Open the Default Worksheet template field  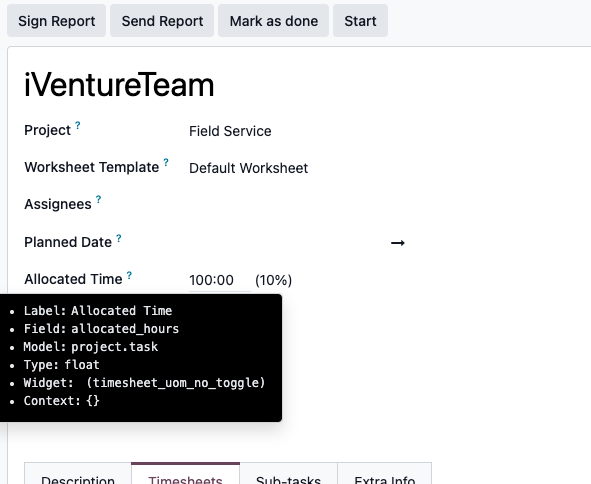tap(249, 168)
